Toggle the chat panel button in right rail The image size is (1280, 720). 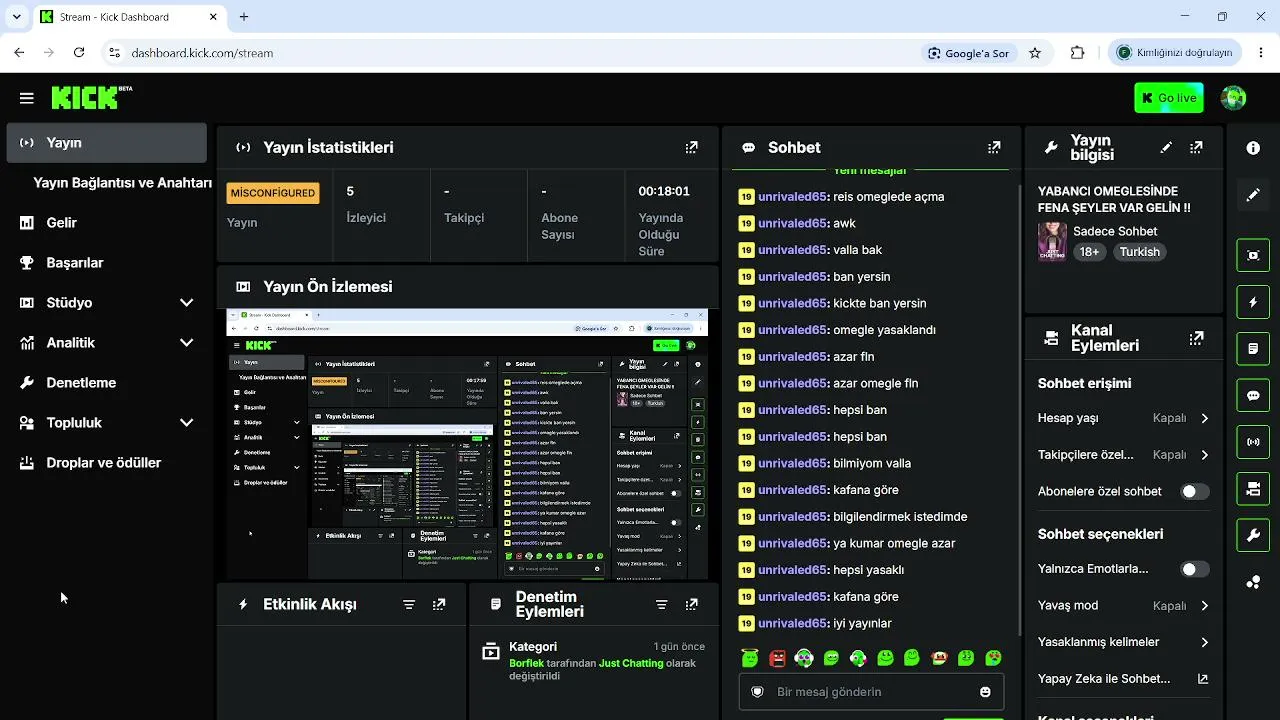coord(1253,396)
